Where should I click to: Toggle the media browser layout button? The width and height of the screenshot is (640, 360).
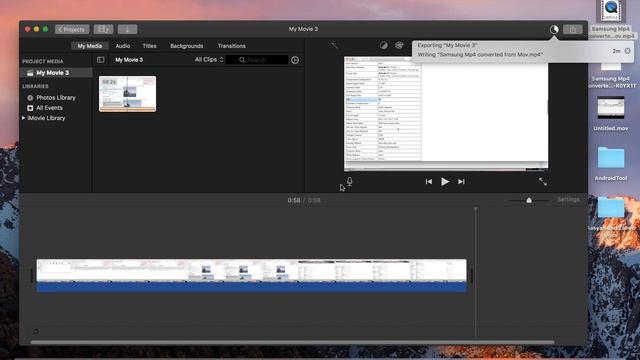point(103,29)
